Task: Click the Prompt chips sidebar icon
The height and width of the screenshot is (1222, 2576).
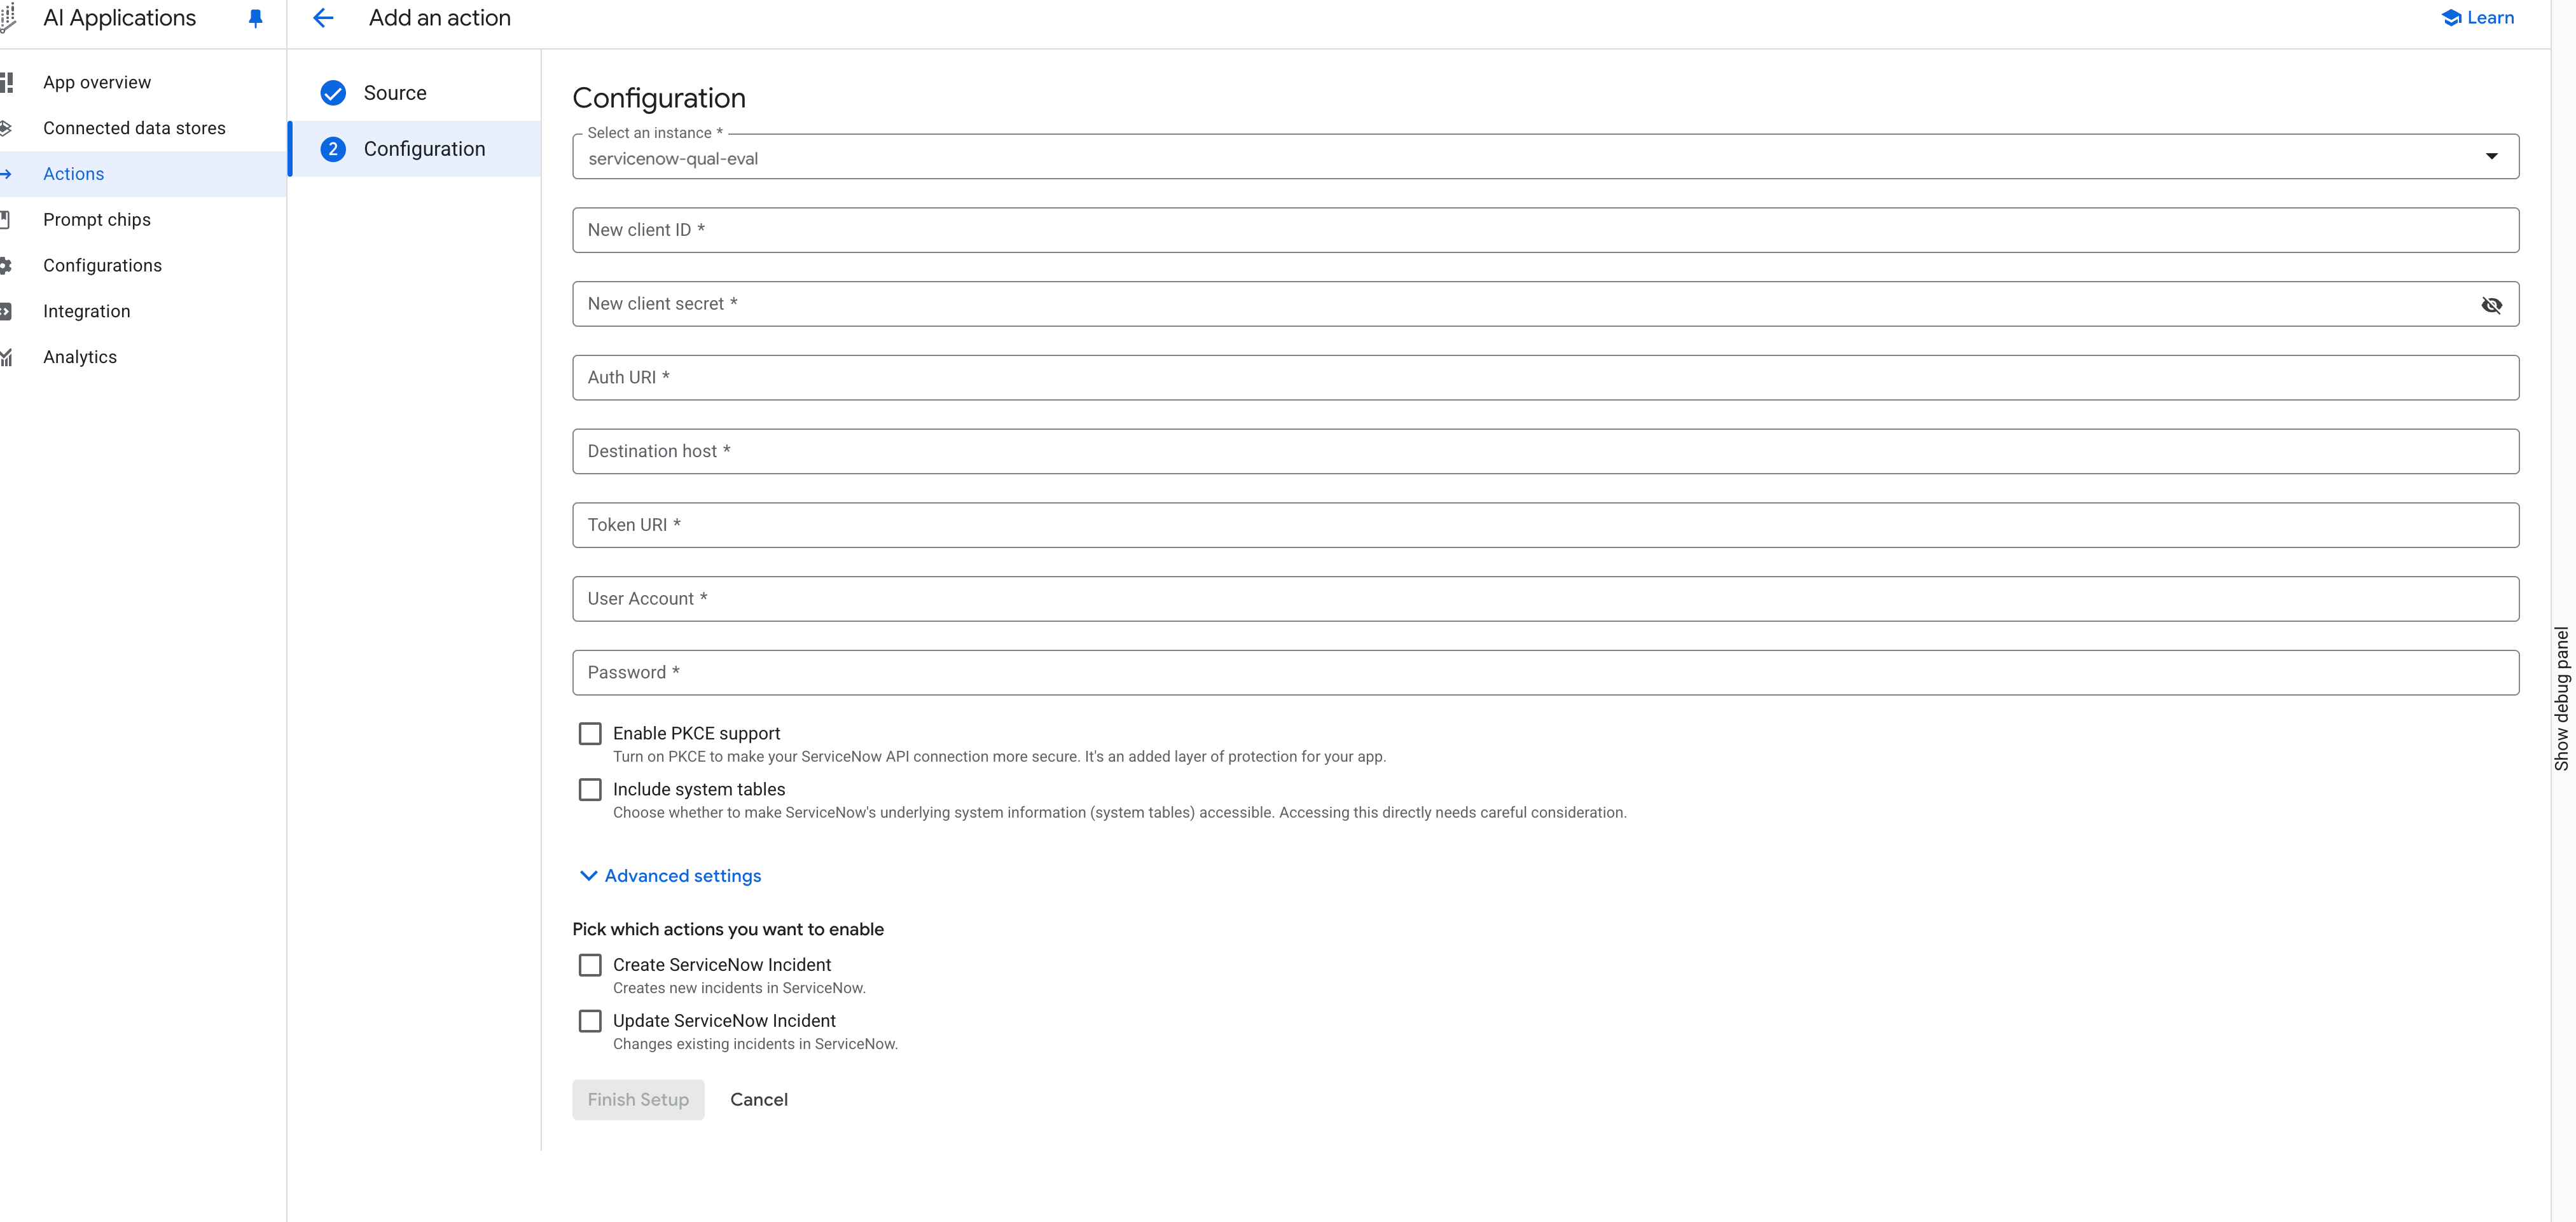Action: click(x=8, y=219)
